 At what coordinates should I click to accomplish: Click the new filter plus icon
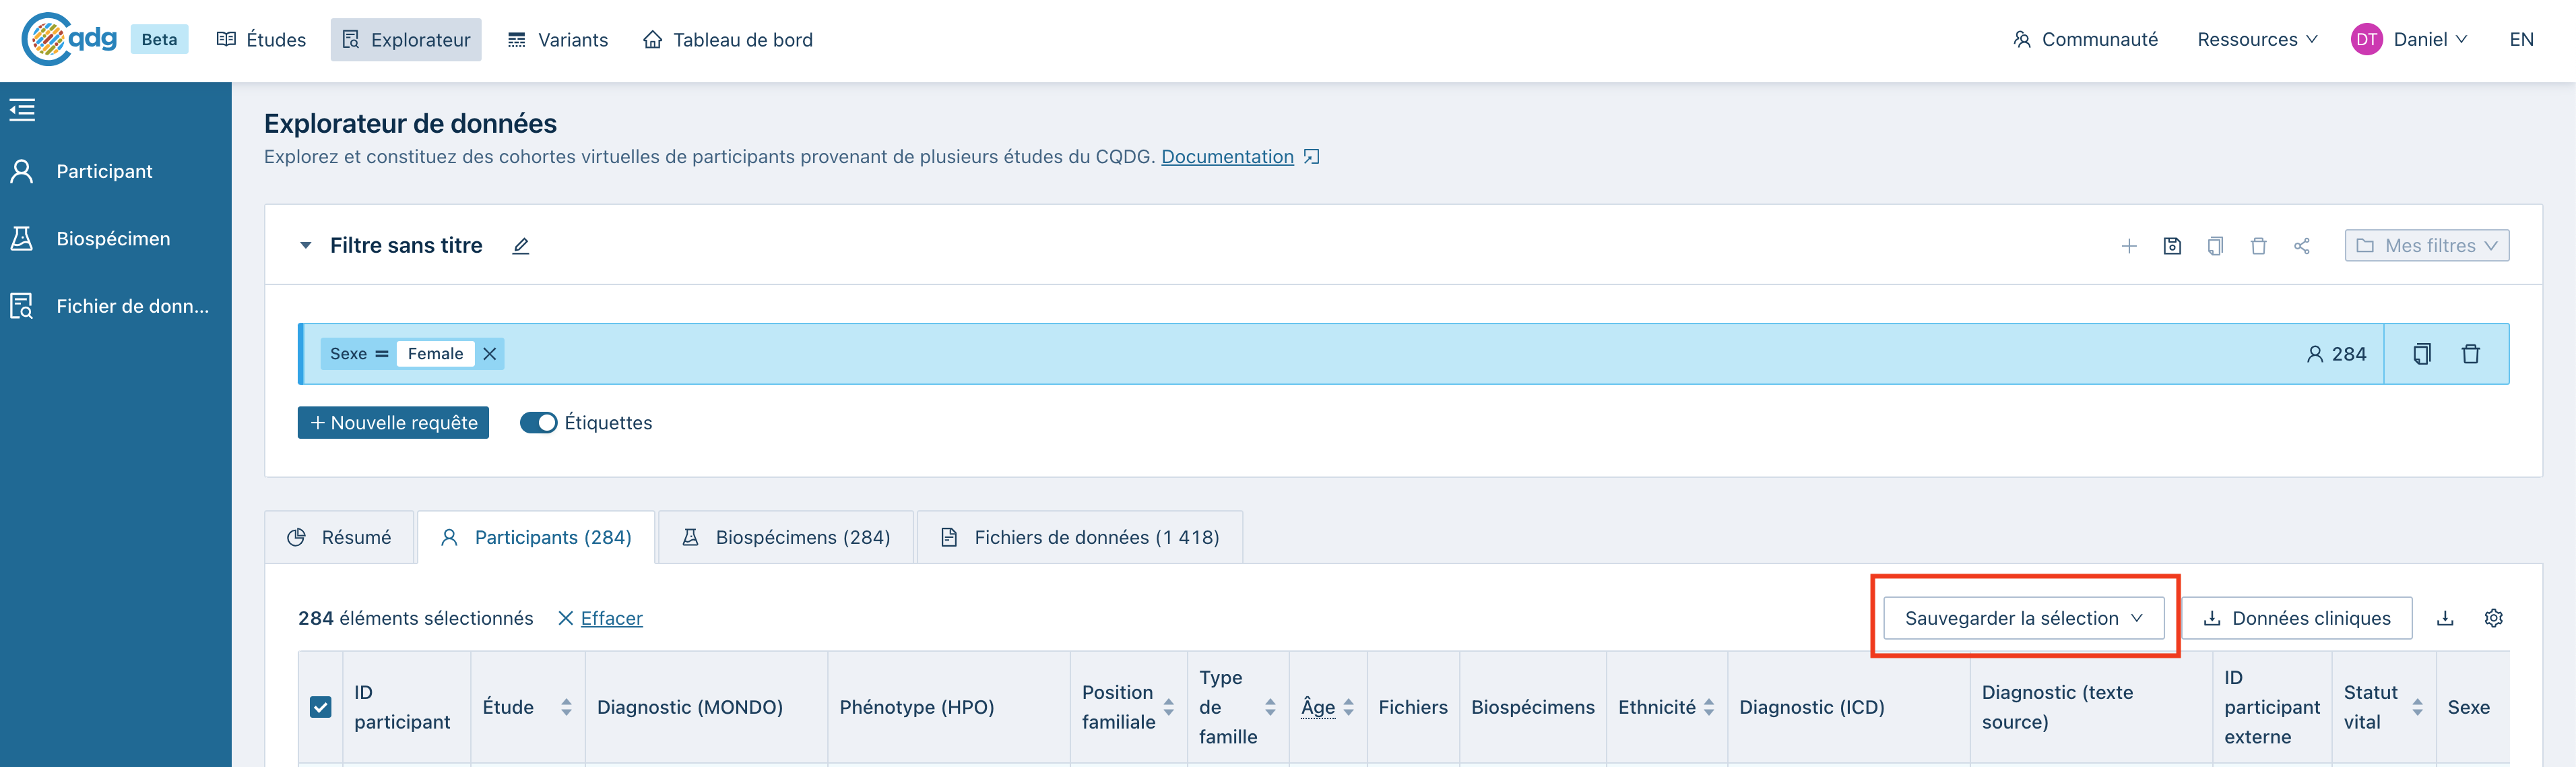tap(2129, 246)
